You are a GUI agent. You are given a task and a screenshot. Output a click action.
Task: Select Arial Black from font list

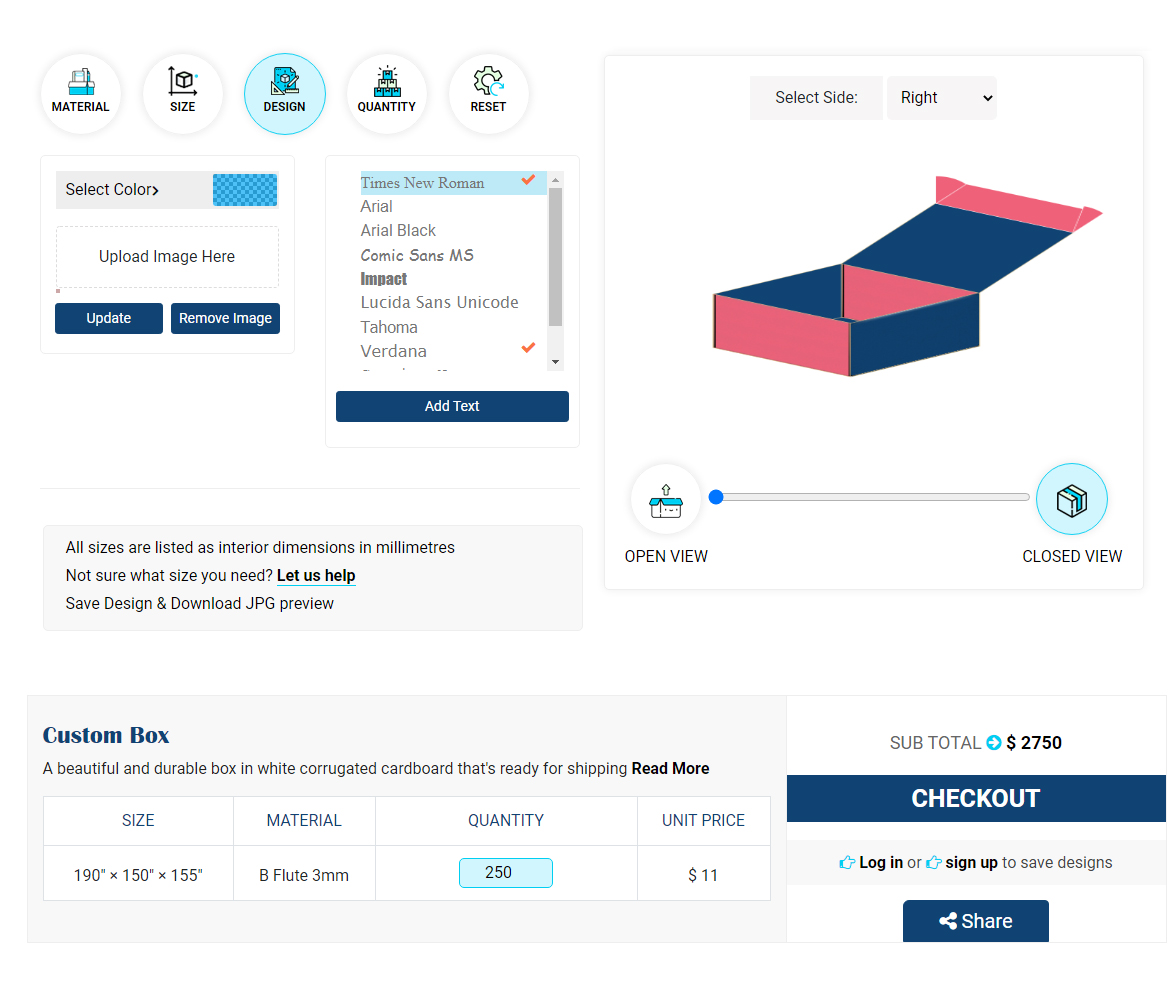point(398,231)
